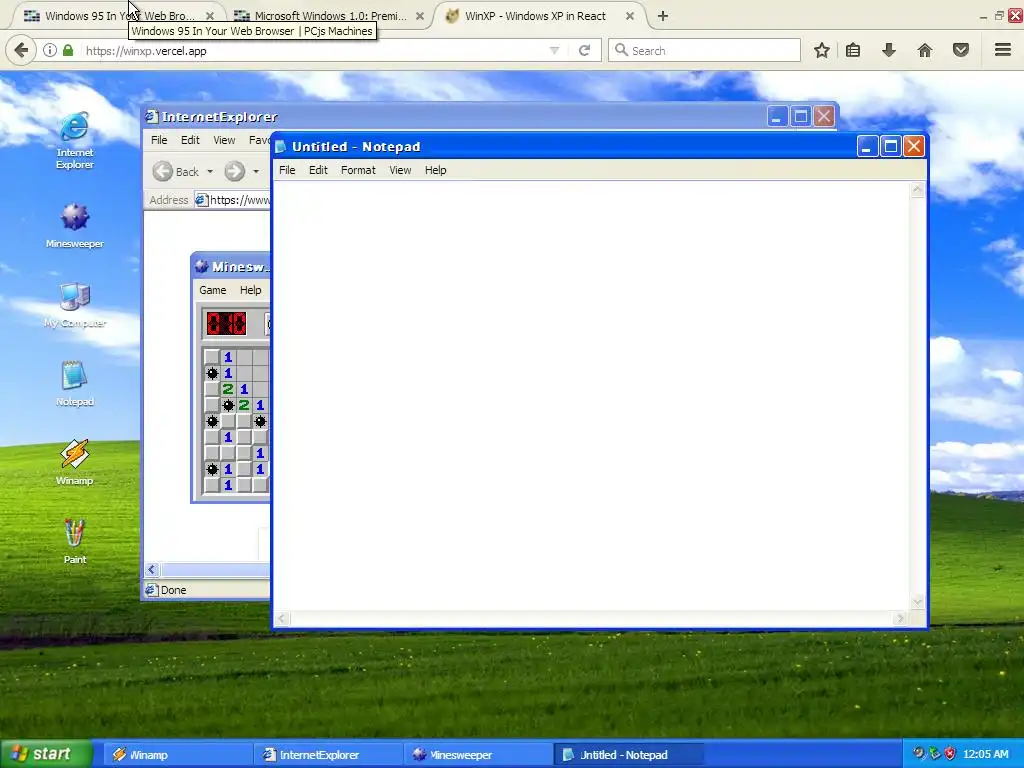Open the Firefox URL history dropdown arrow
This screenshot has width=1024, height=768.
tap(554, 50)
